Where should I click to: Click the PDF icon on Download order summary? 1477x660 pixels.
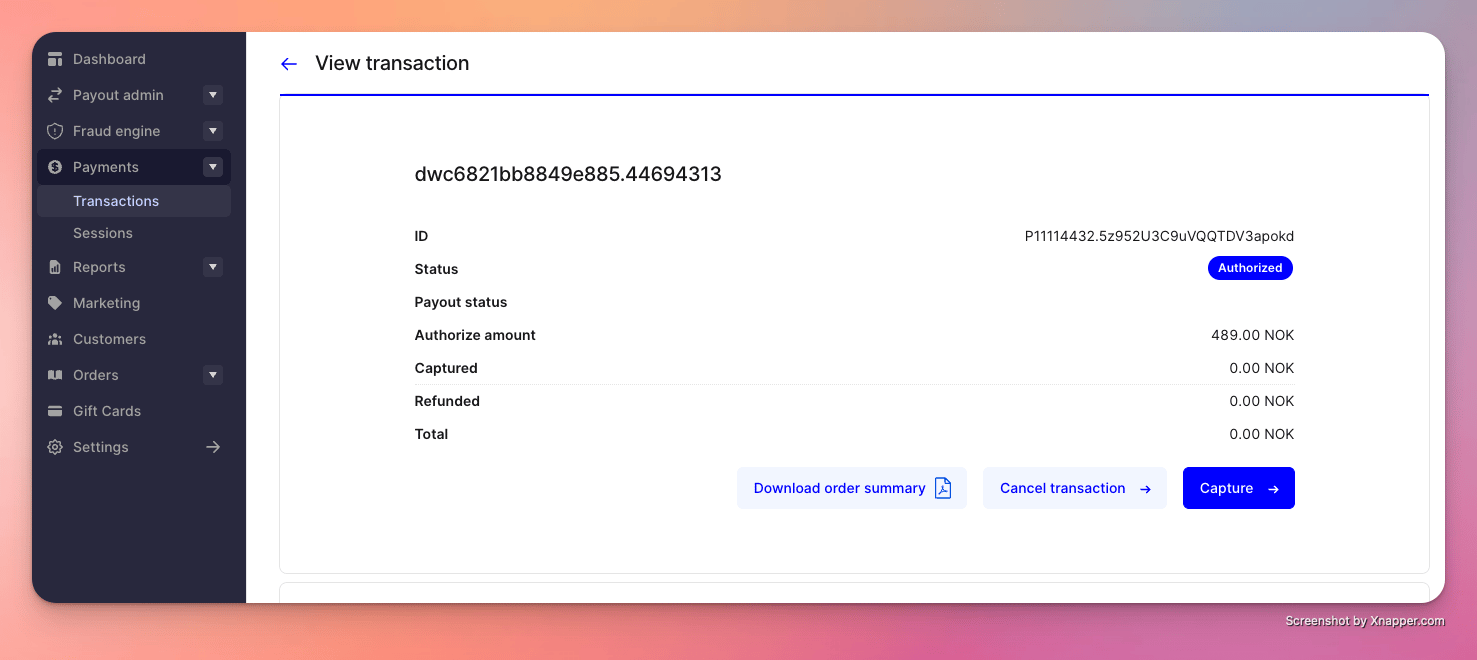[x=943, y=488]
